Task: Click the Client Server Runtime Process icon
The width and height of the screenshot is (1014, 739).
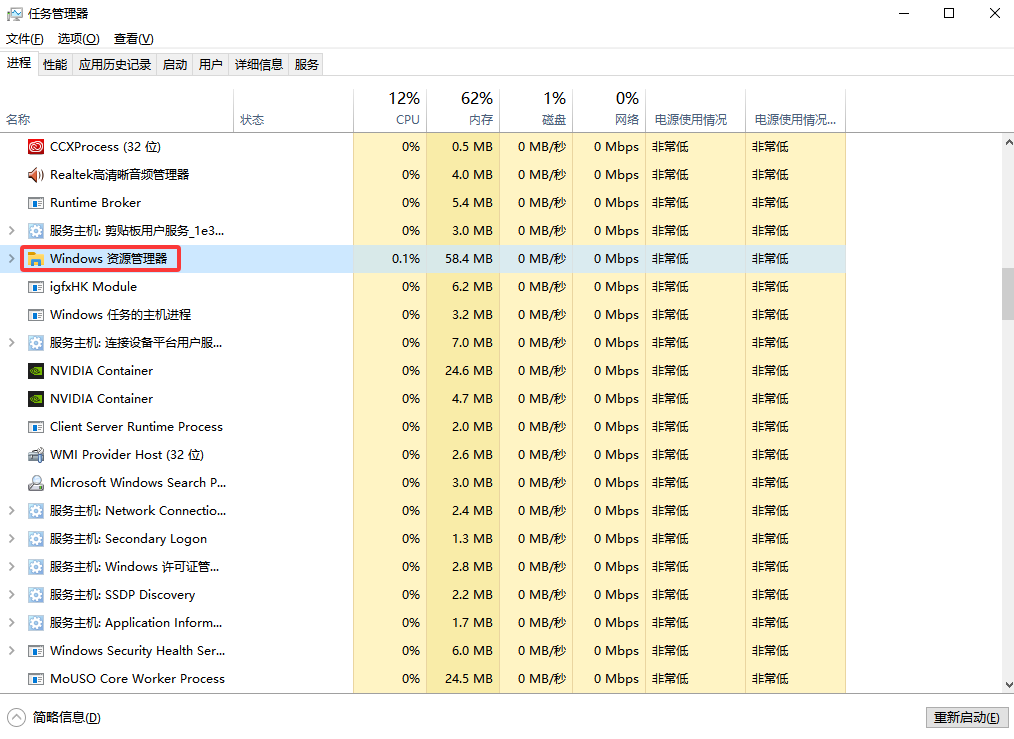Action: (x=36, y=427)
